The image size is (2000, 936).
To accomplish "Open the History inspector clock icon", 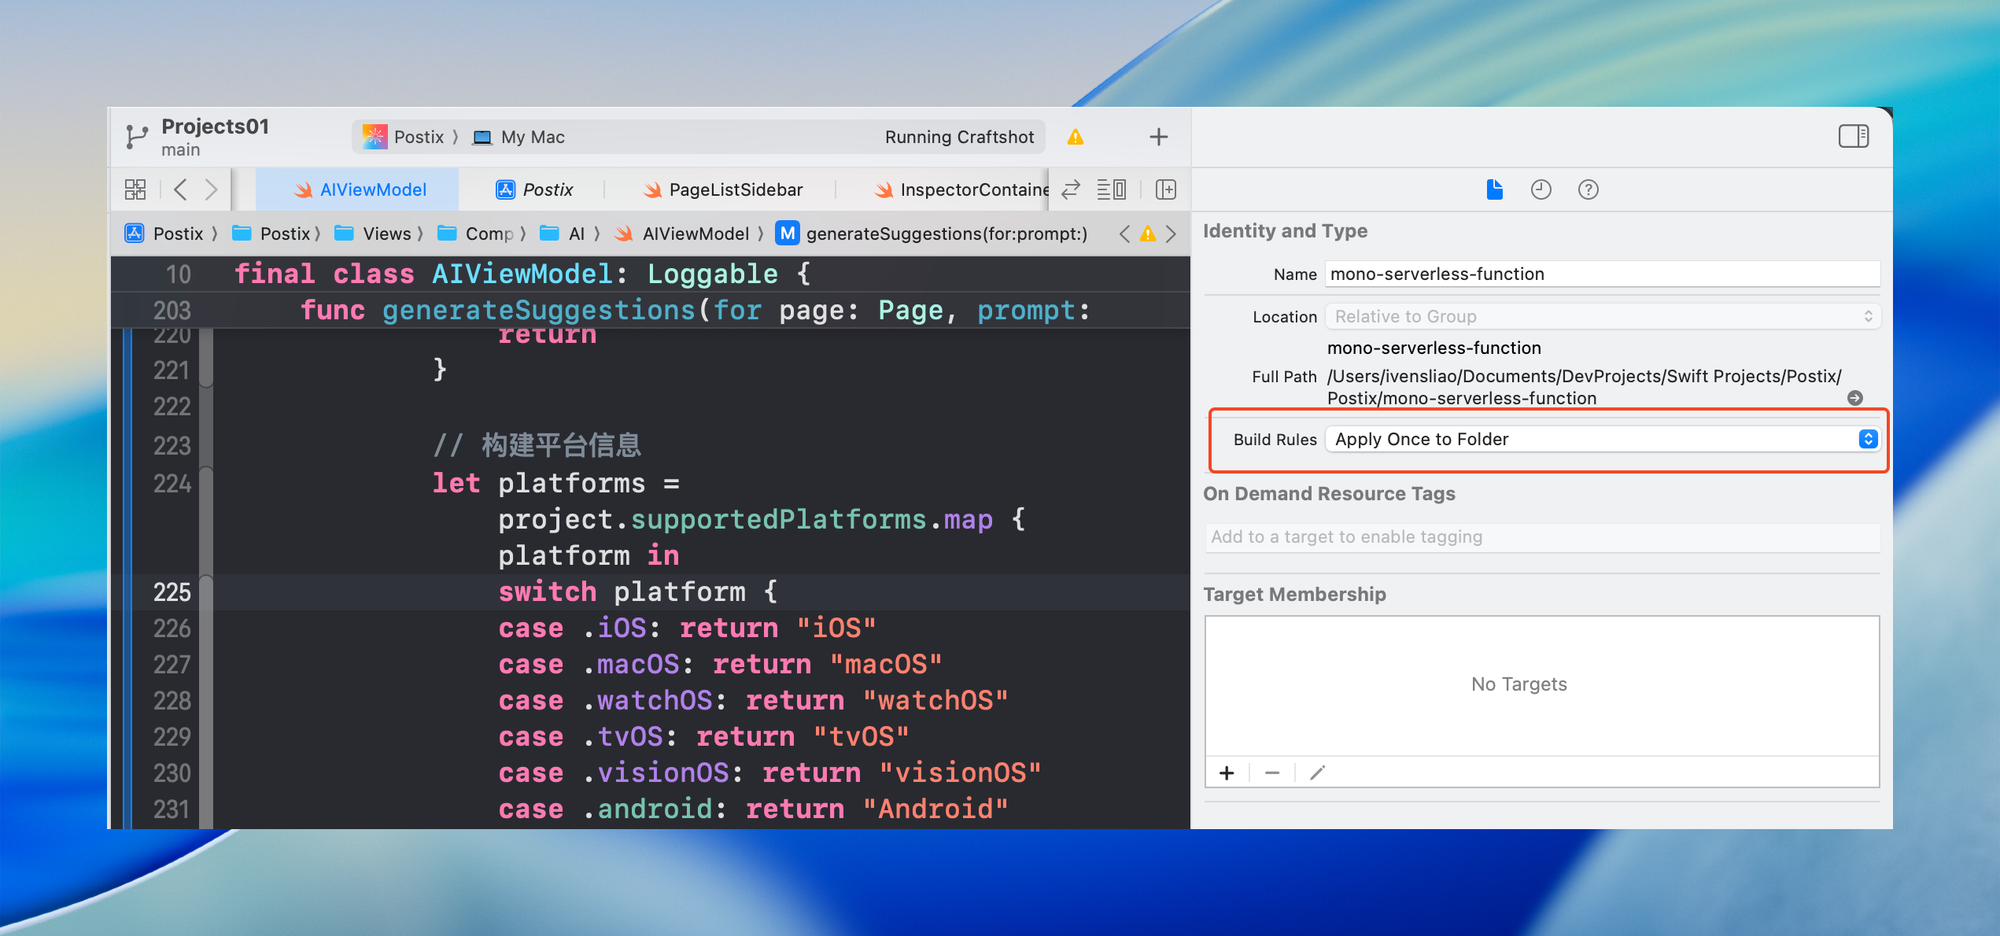I will coord(1541,189).
